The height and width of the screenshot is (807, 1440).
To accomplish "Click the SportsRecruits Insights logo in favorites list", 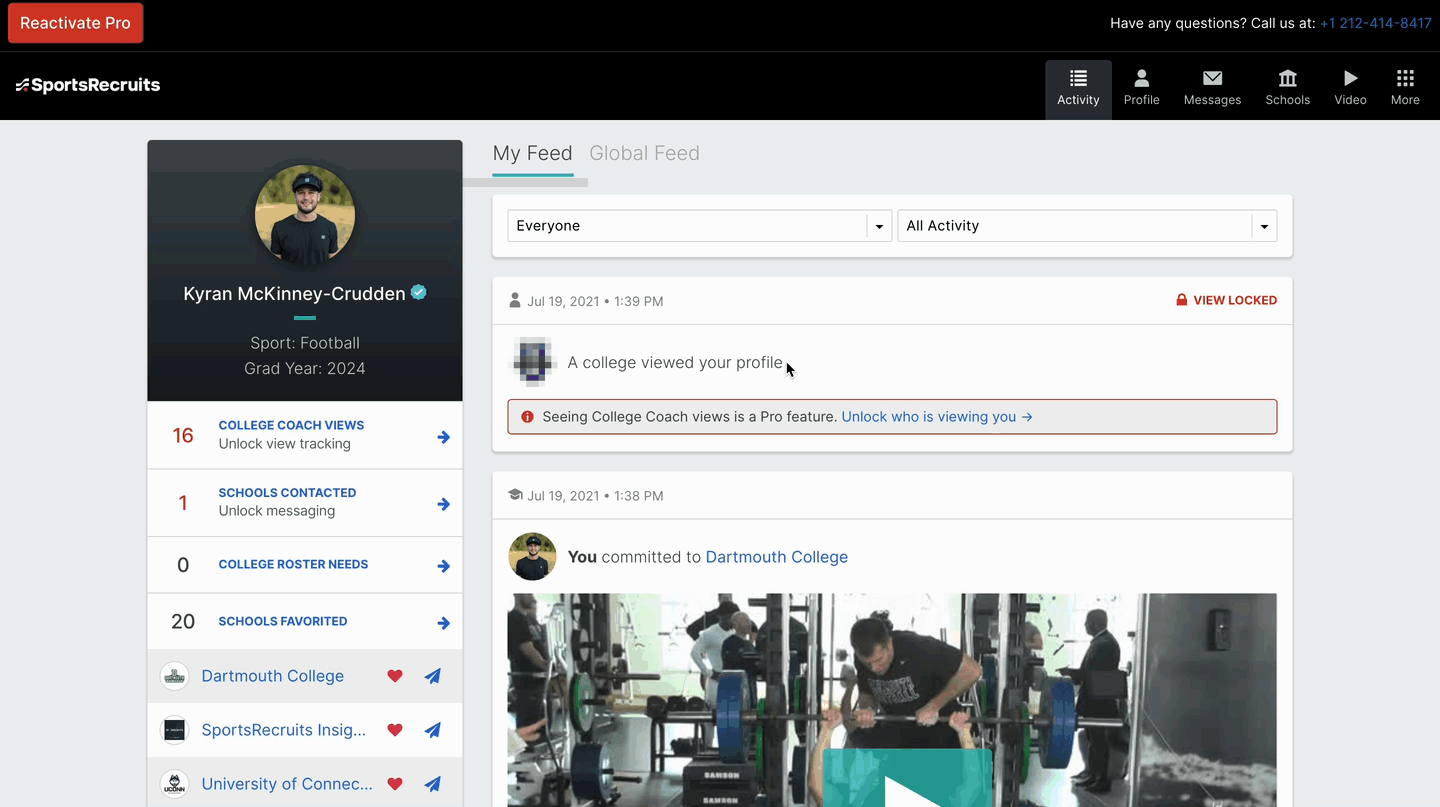I will 175,730.
